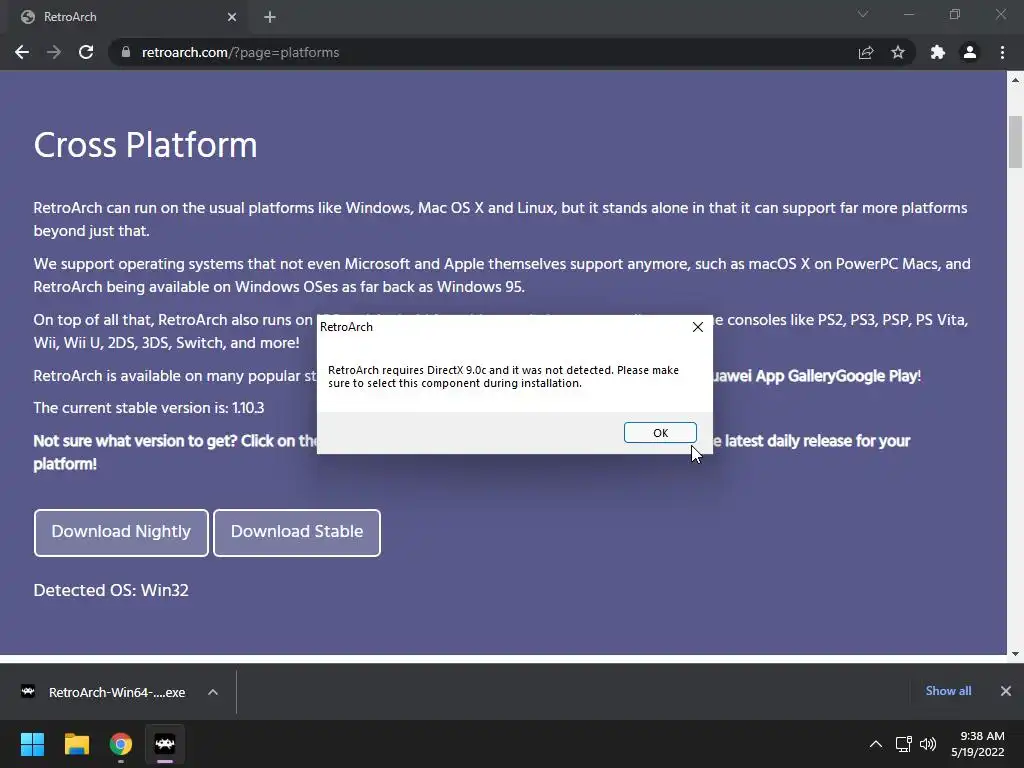Open File Explorer from the taskbar
This screenshot has width=1024, height=768.
click(x=76, y=744)
